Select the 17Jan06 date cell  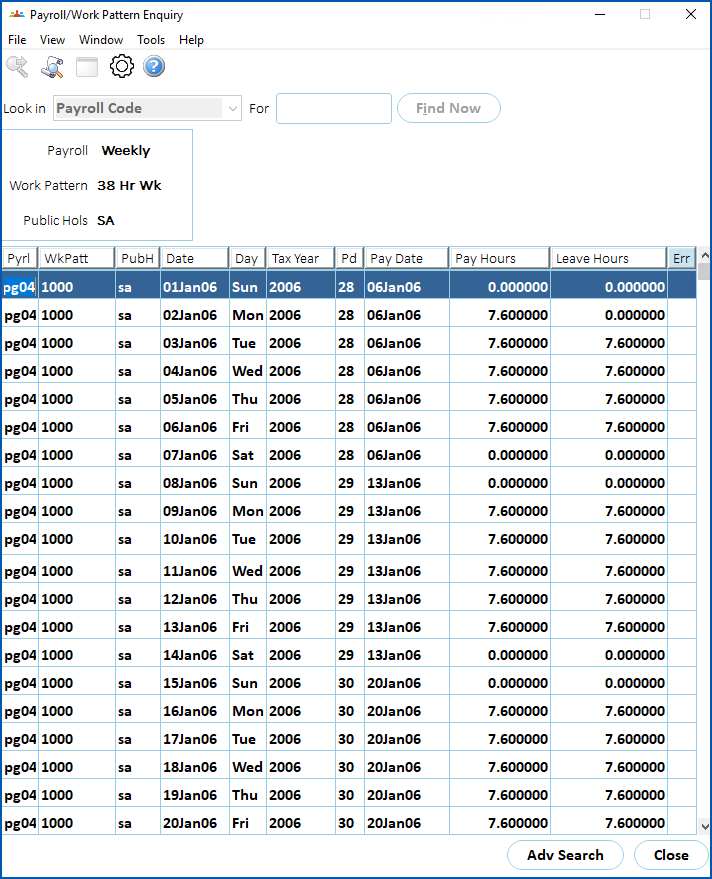tap(195, 739)
